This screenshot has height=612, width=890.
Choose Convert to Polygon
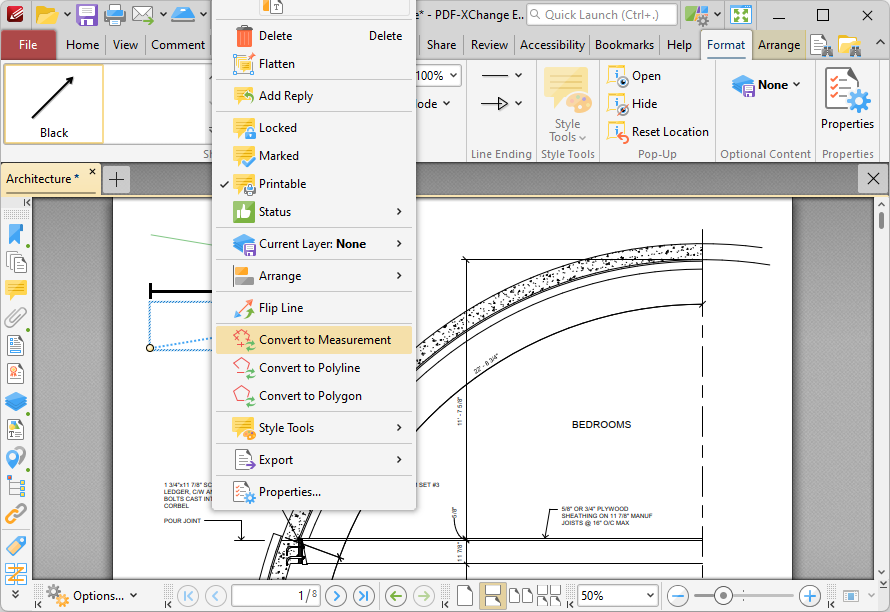point(313,396)
